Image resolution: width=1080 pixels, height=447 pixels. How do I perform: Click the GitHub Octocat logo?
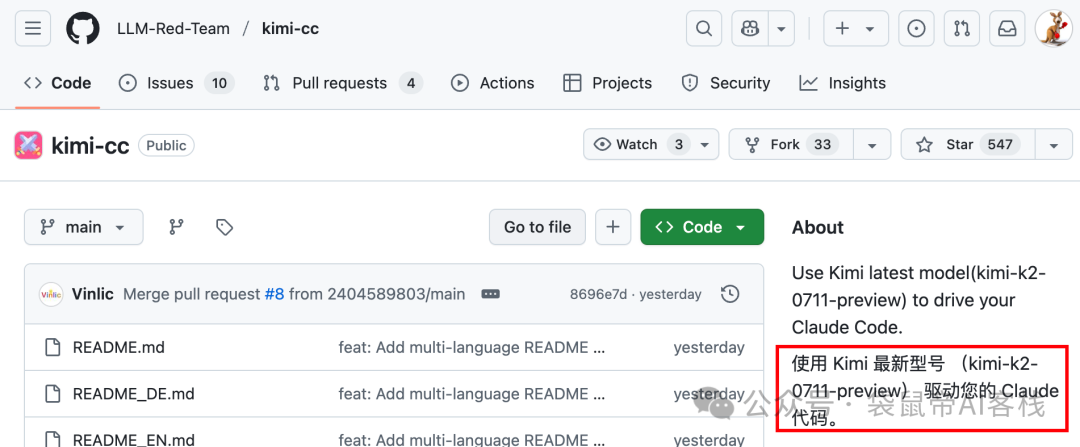[83, 28]
